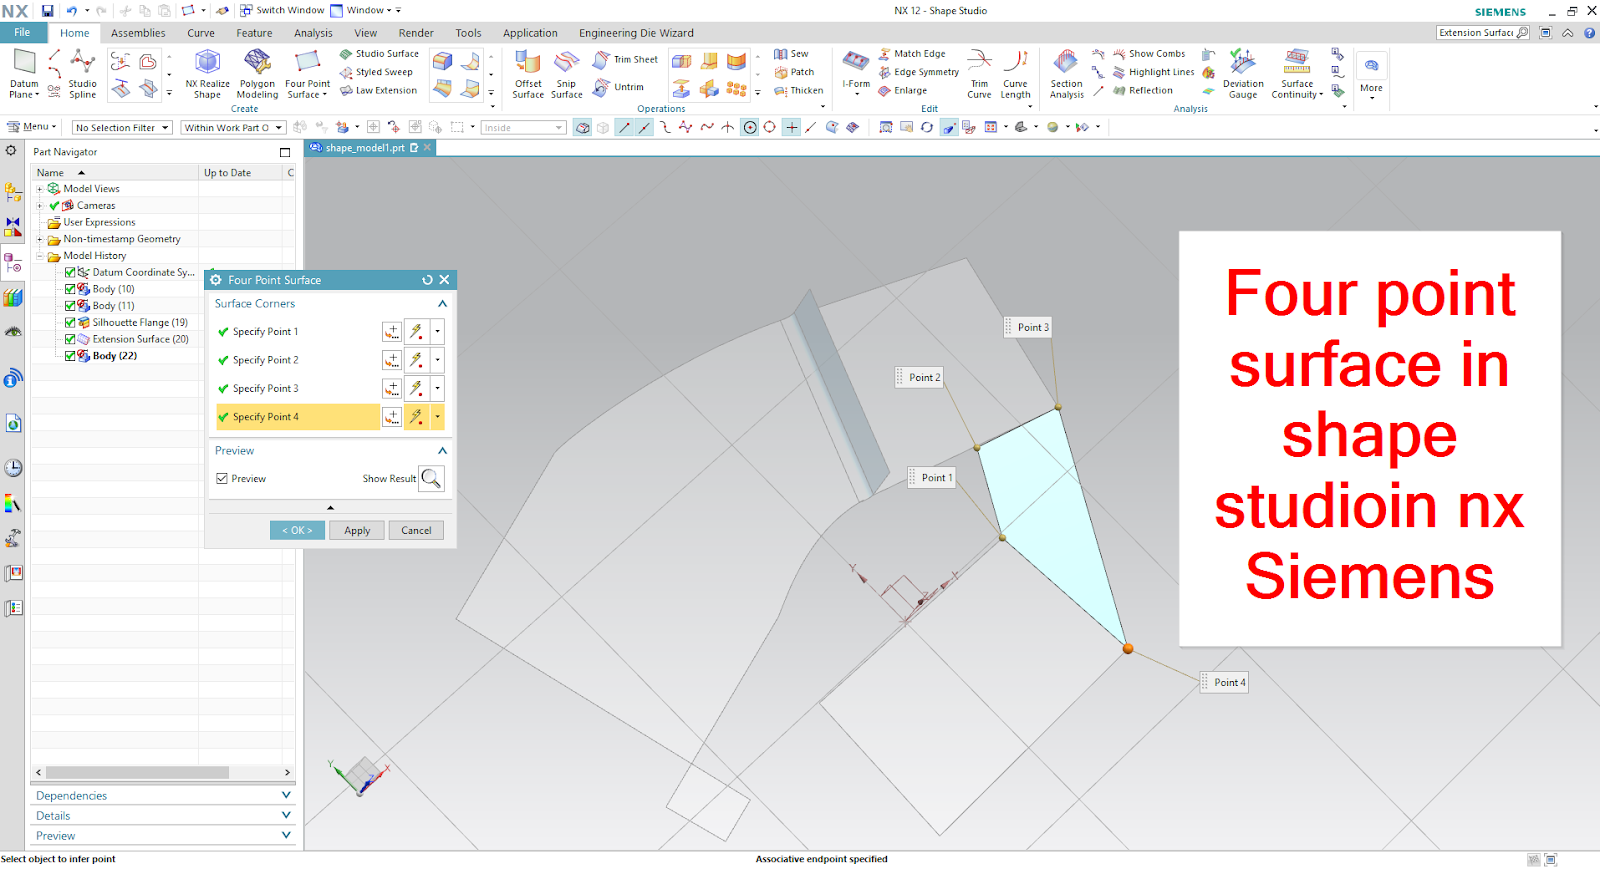Open Surface Continuity analysis
This screenshot has height=869, width=1600.
click(1297, 74)
